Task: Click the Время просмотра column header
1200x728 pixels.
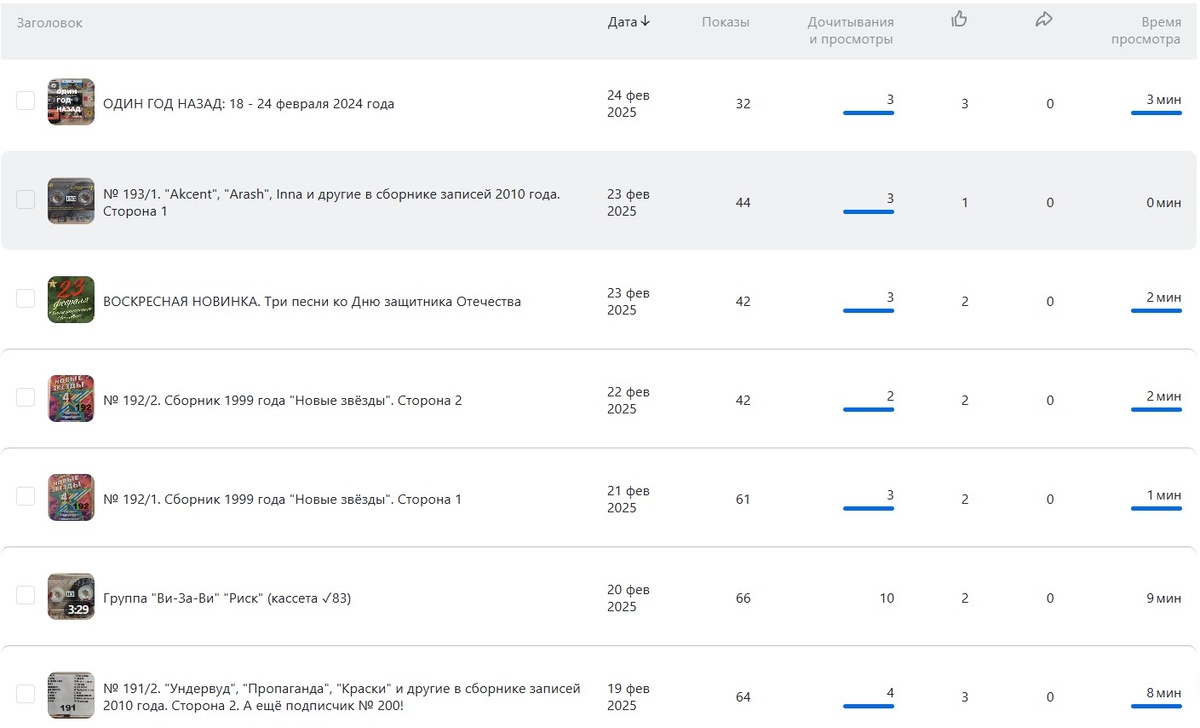Action: pos(1146,31)
